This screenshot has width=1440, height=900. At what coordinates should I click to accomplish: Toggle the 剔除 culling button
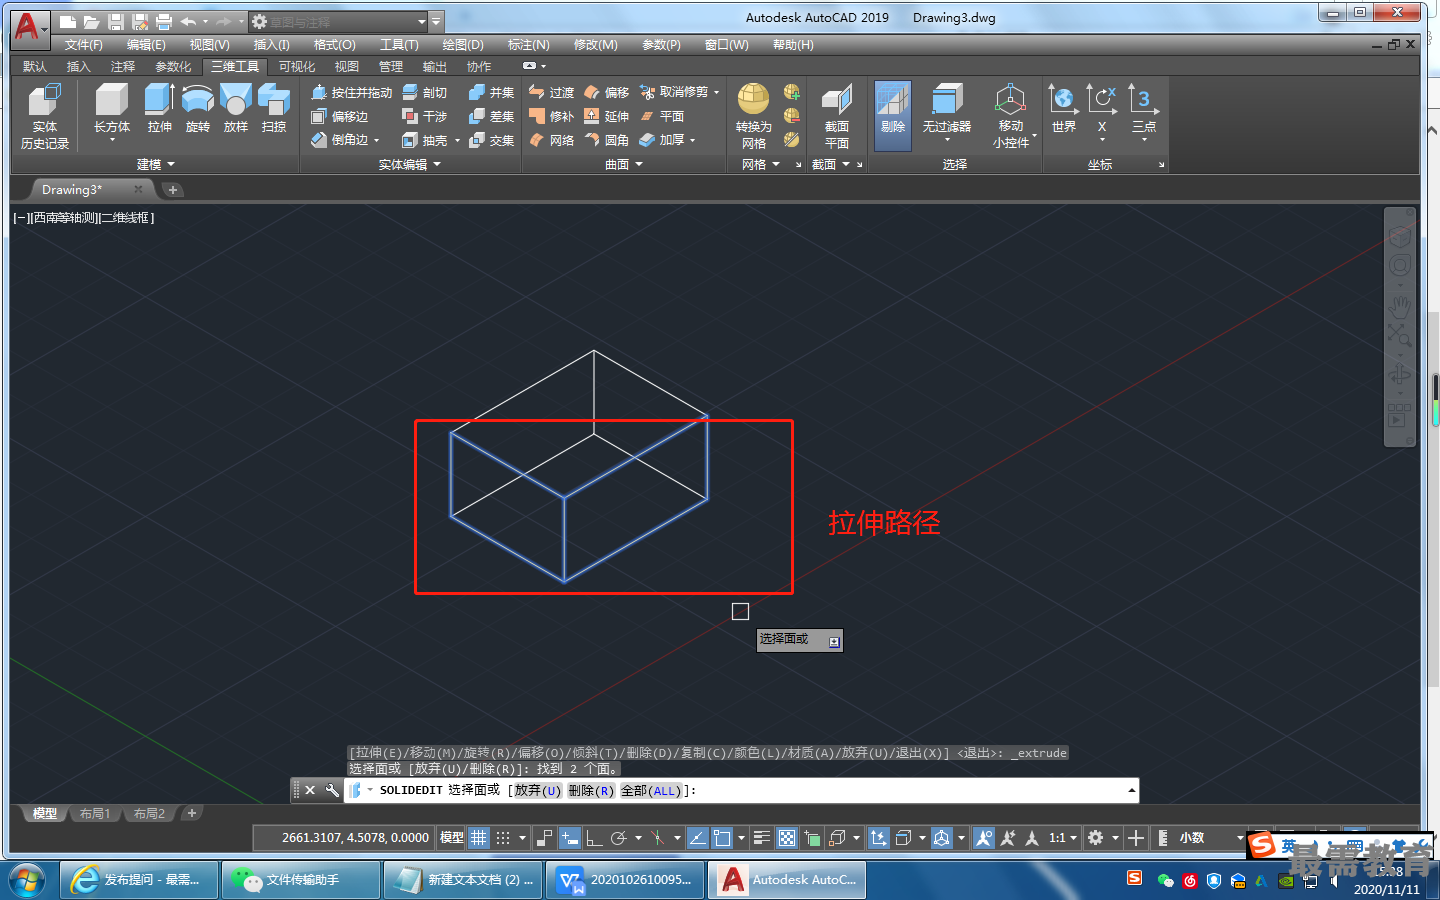[x=893, y=115]
